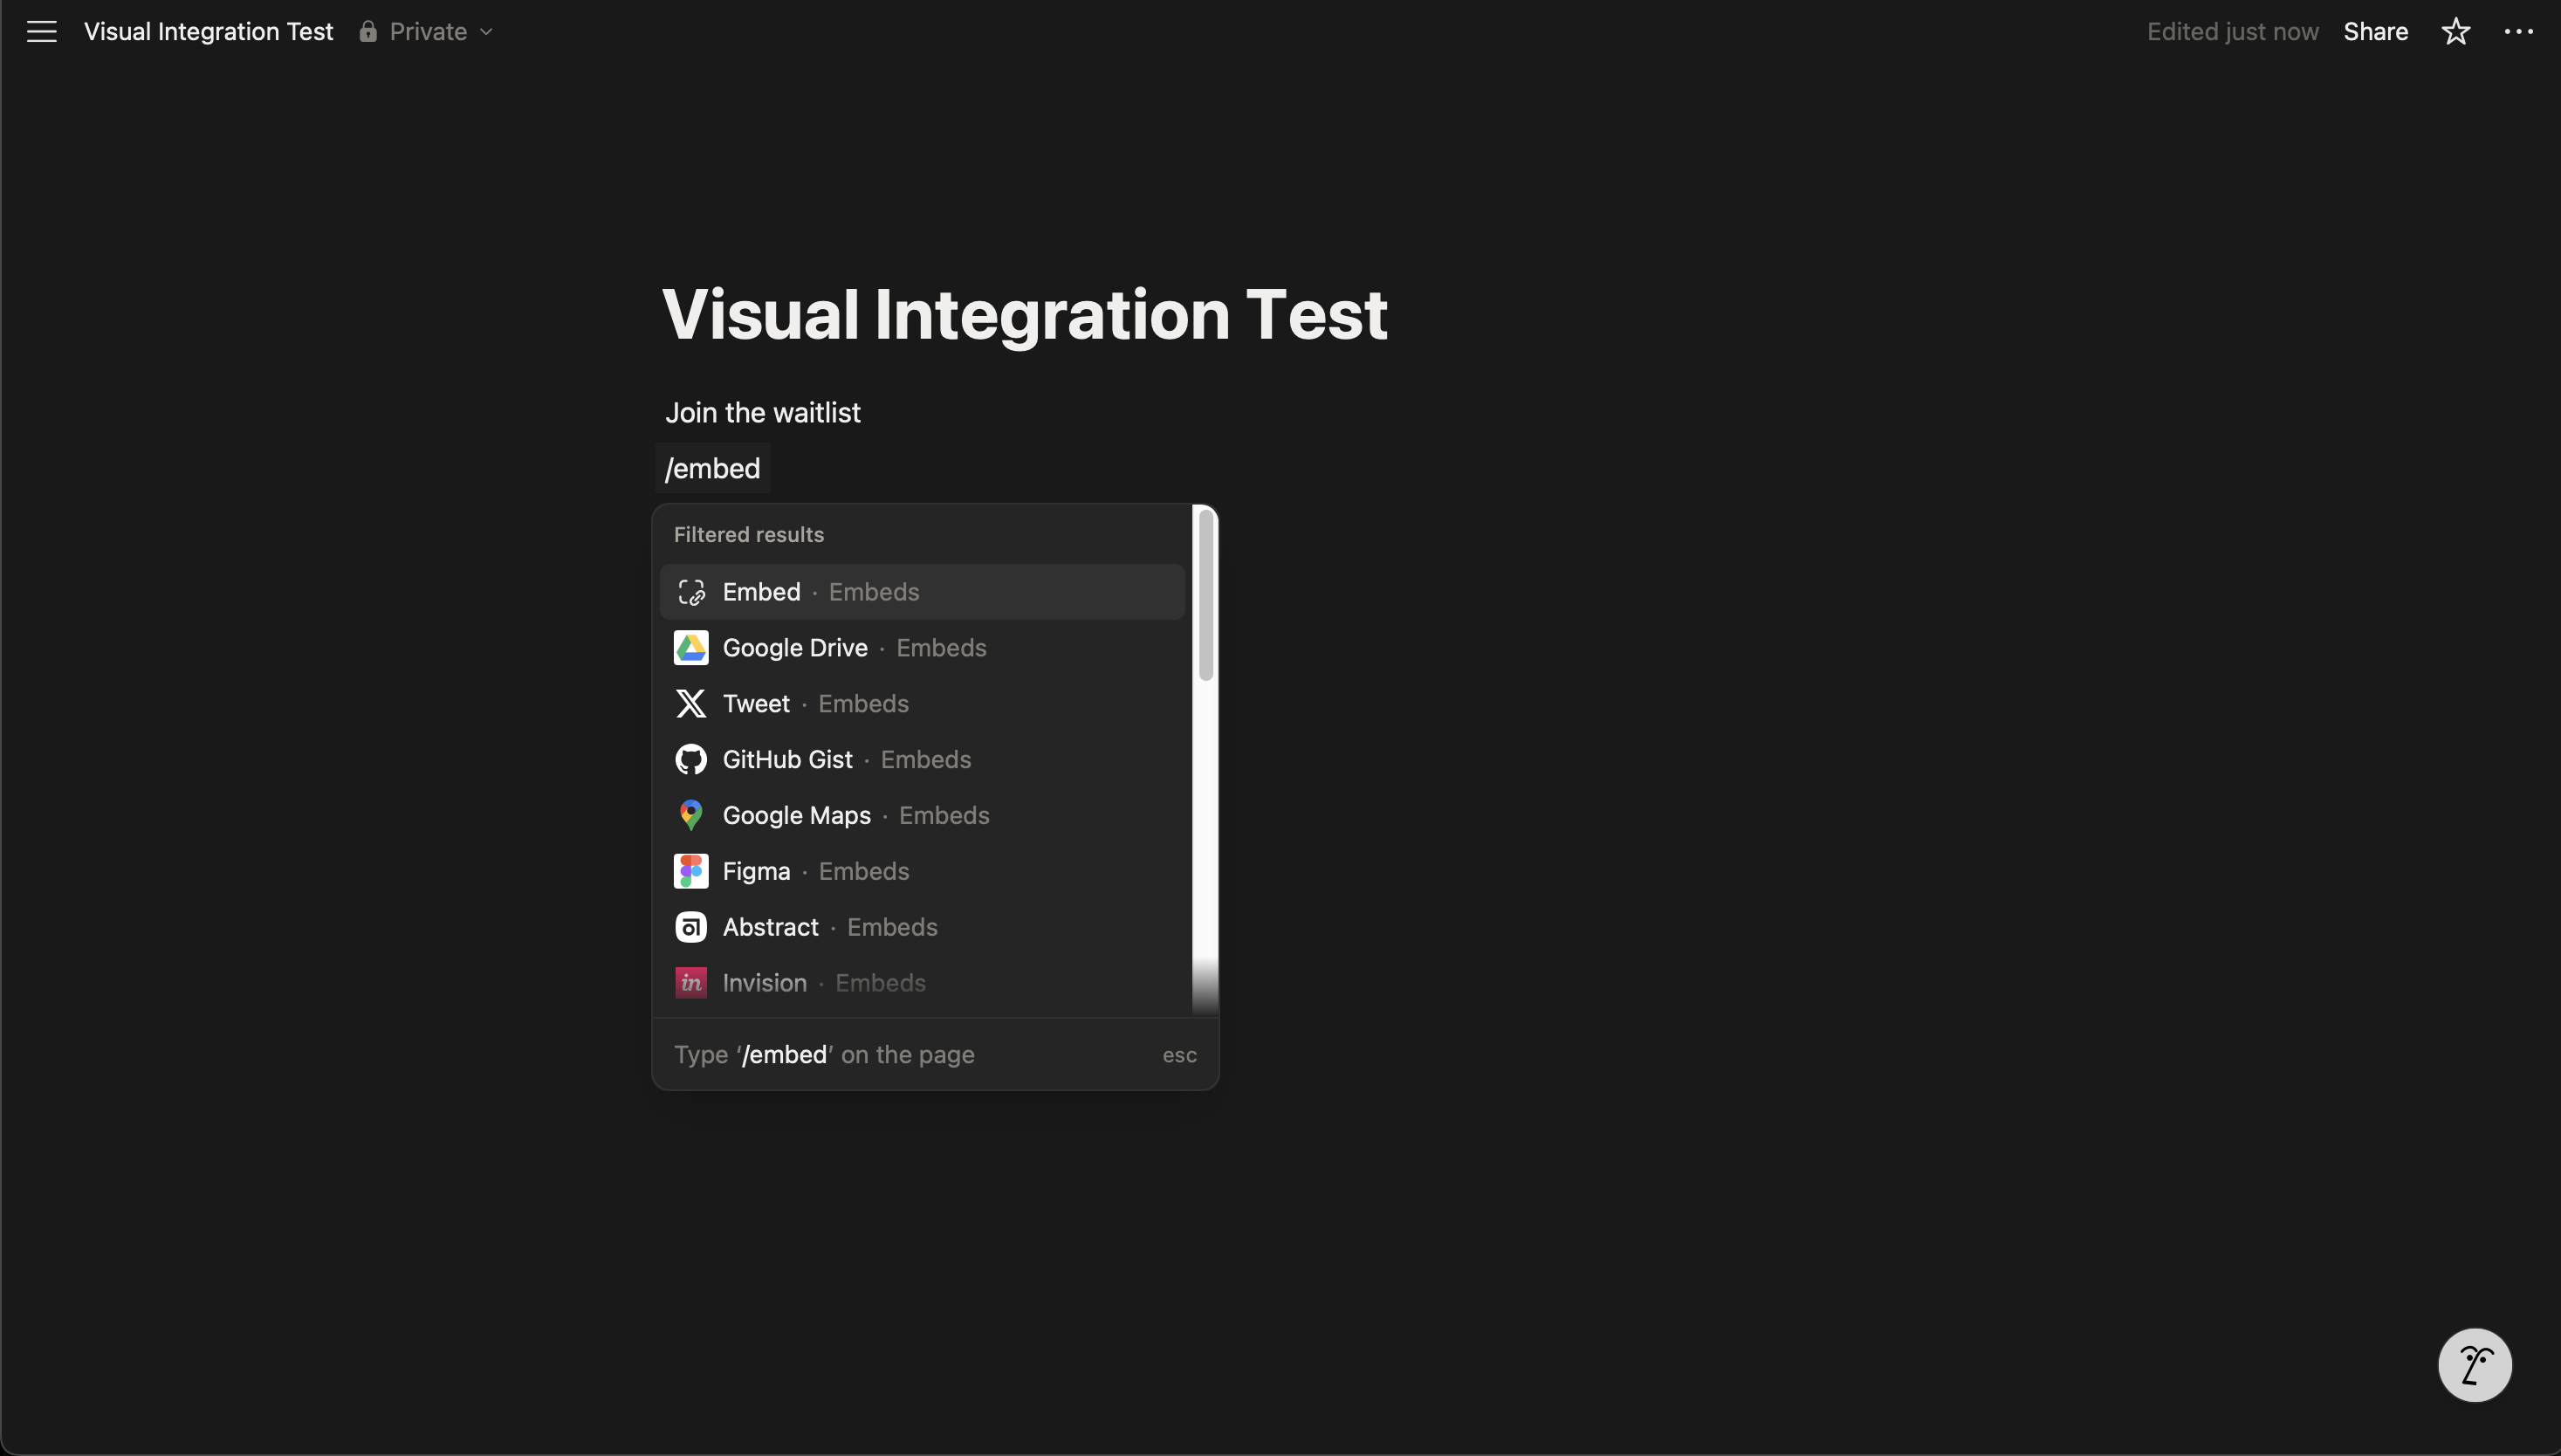
Task: Select the Figma embed icon
Action: [691, 871]
